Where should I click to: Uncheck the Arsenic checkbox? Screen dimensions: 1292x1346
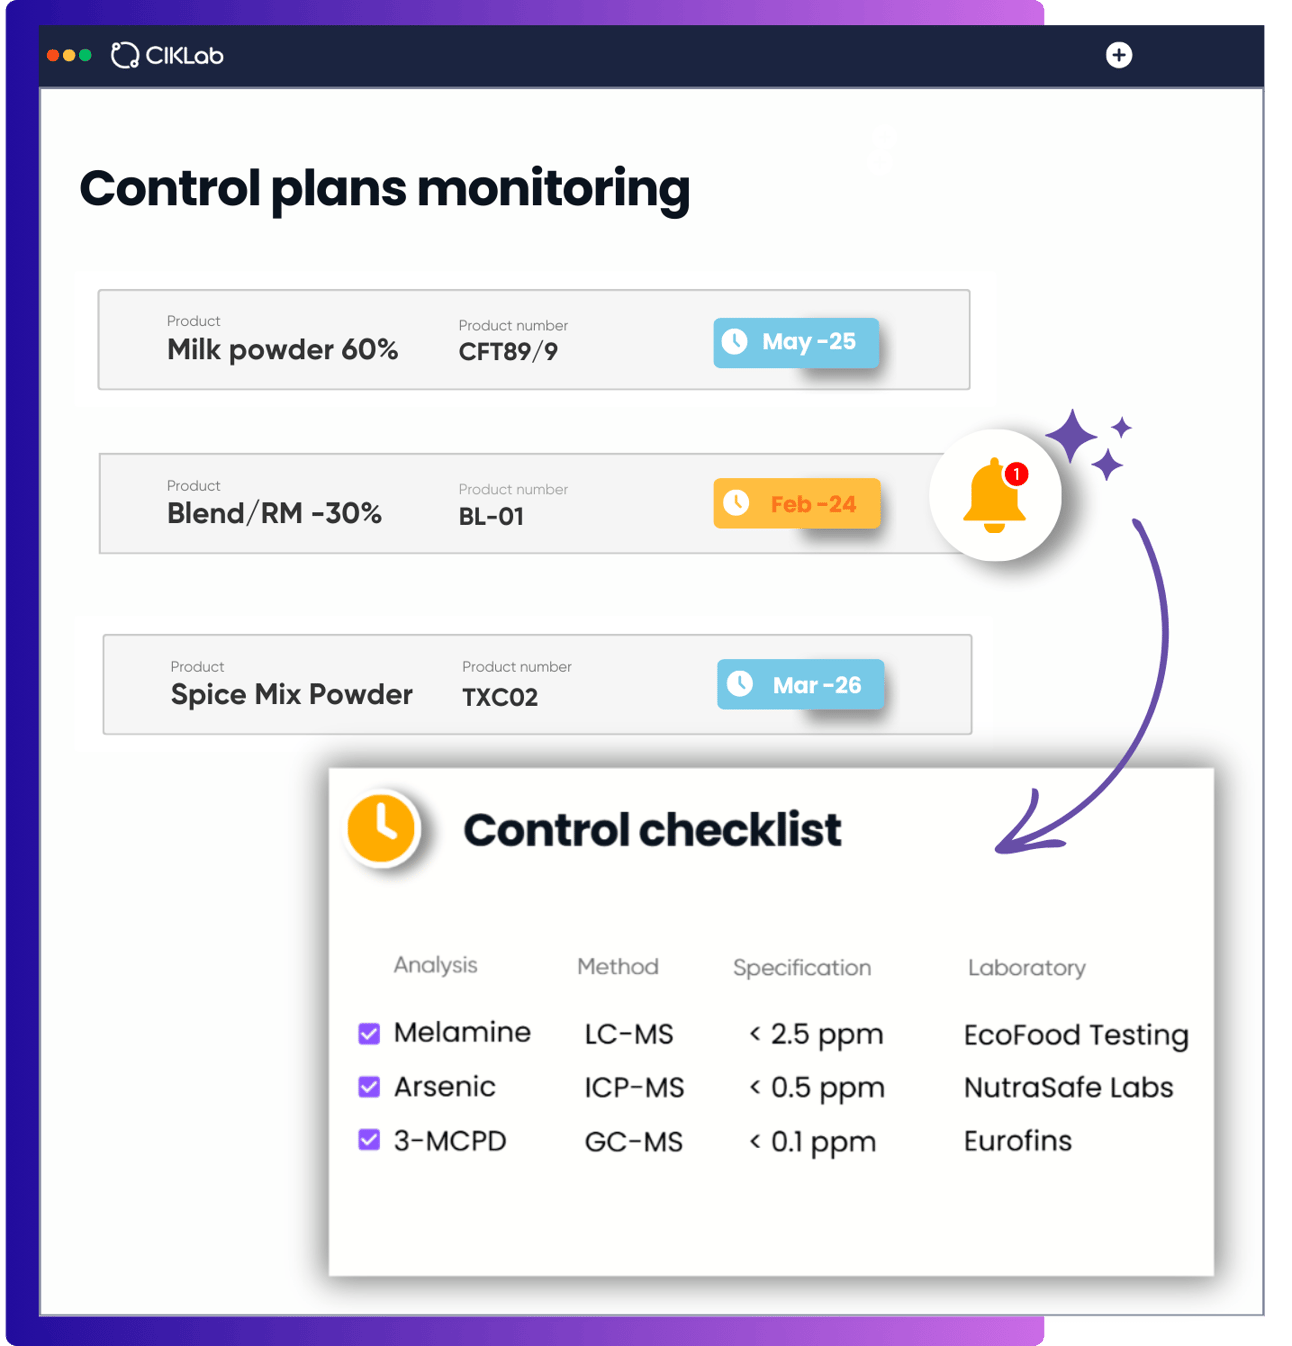pyautogui.click(x=369, y=1087)
